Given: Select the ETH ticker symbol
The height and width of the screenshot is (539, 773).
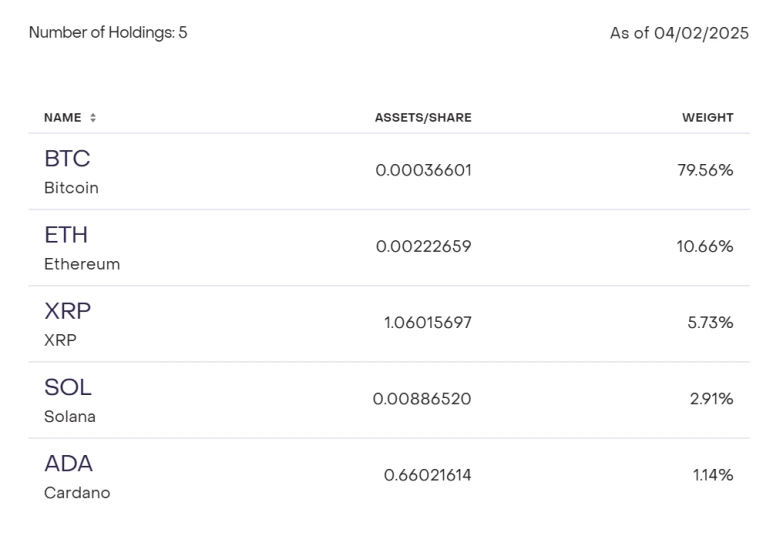Looking at the screenshot, I should (66, 235).
